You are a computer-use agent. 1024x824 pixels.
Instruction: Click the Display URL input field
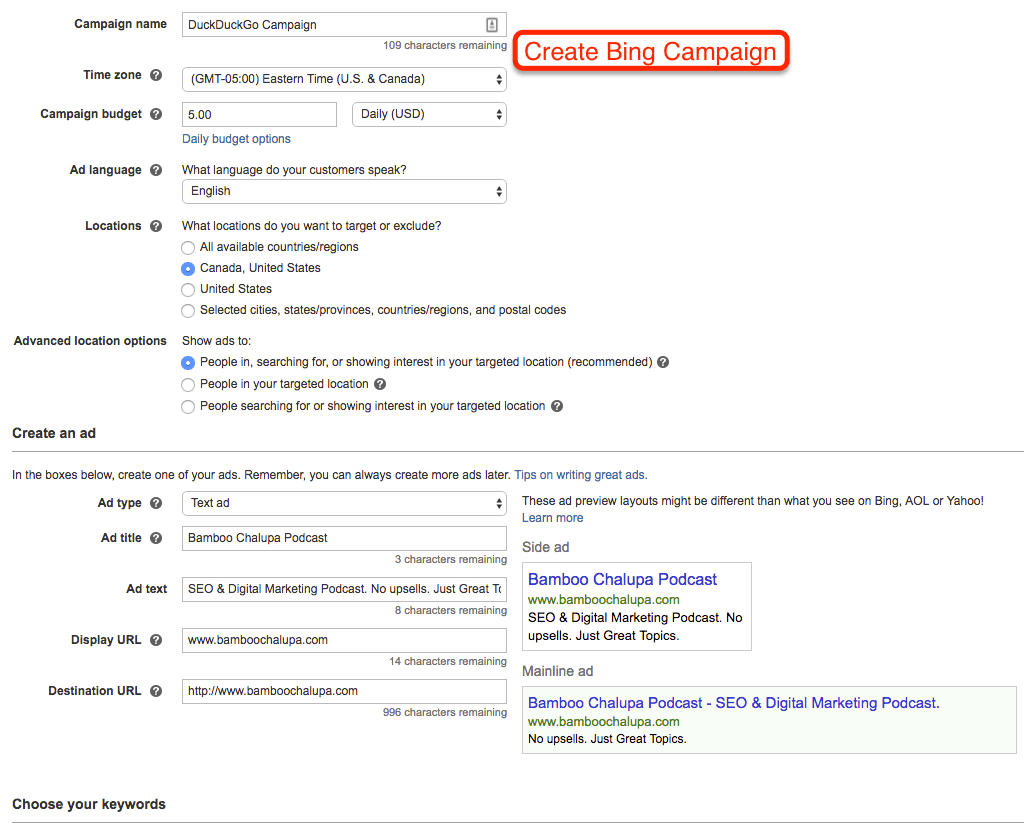click(344, 640)
